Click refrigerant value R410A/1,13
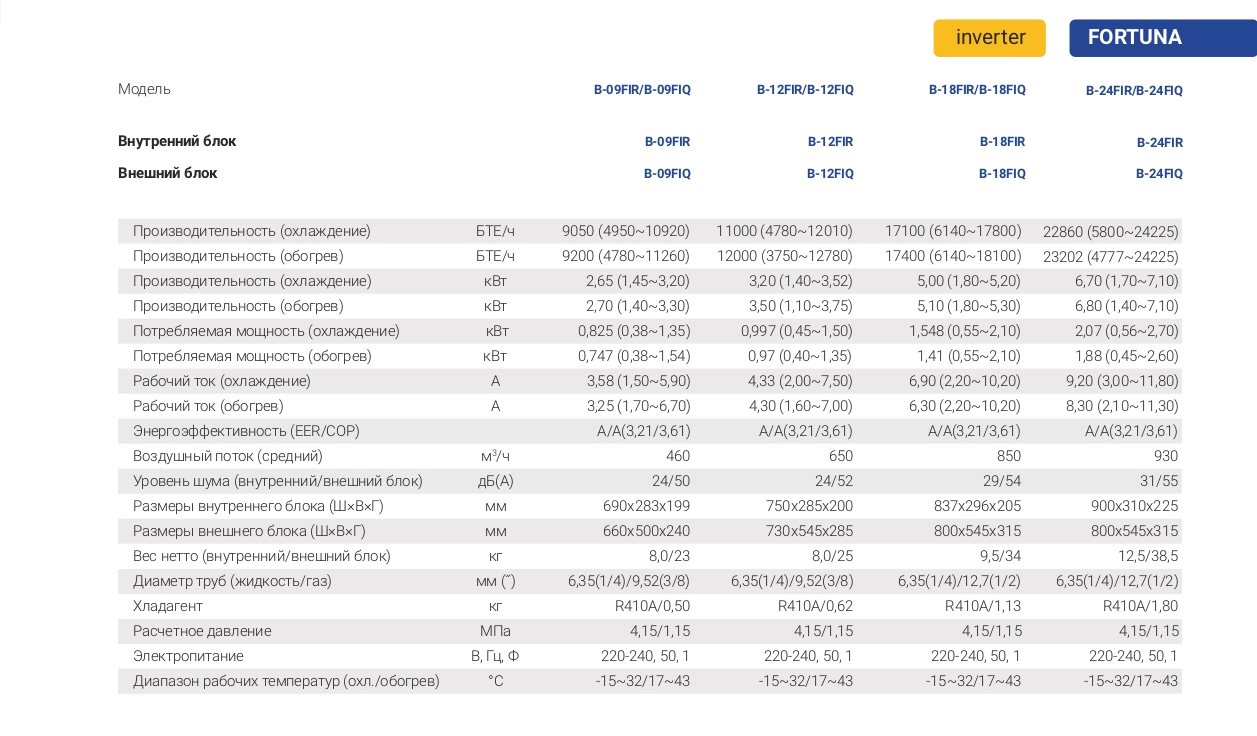 click(x=983, y=606)
